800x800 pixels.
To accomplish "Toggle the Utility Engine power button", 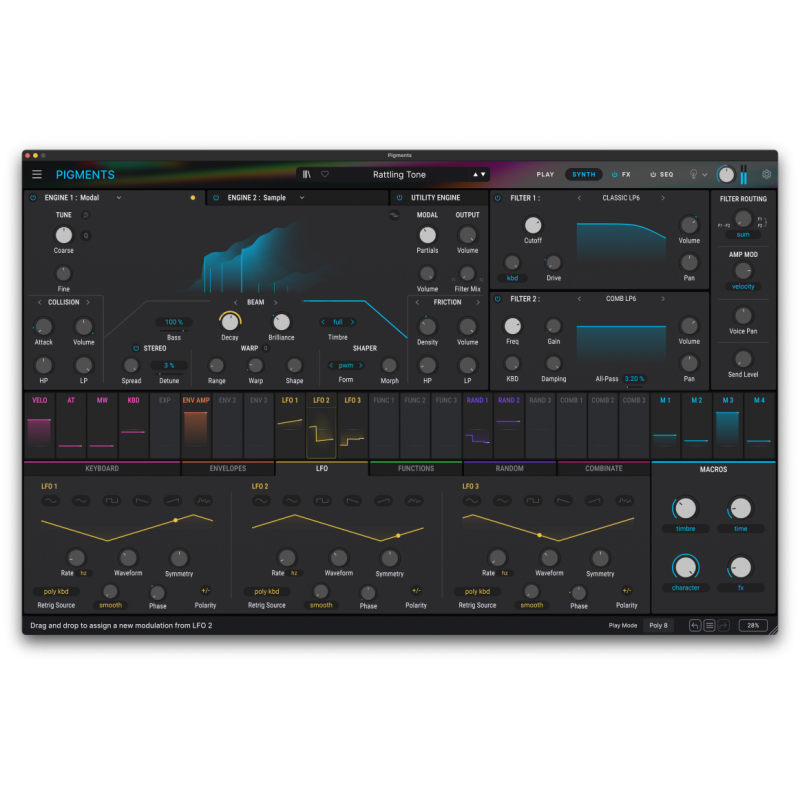I will pyautogui.click(x=398, y=197).
